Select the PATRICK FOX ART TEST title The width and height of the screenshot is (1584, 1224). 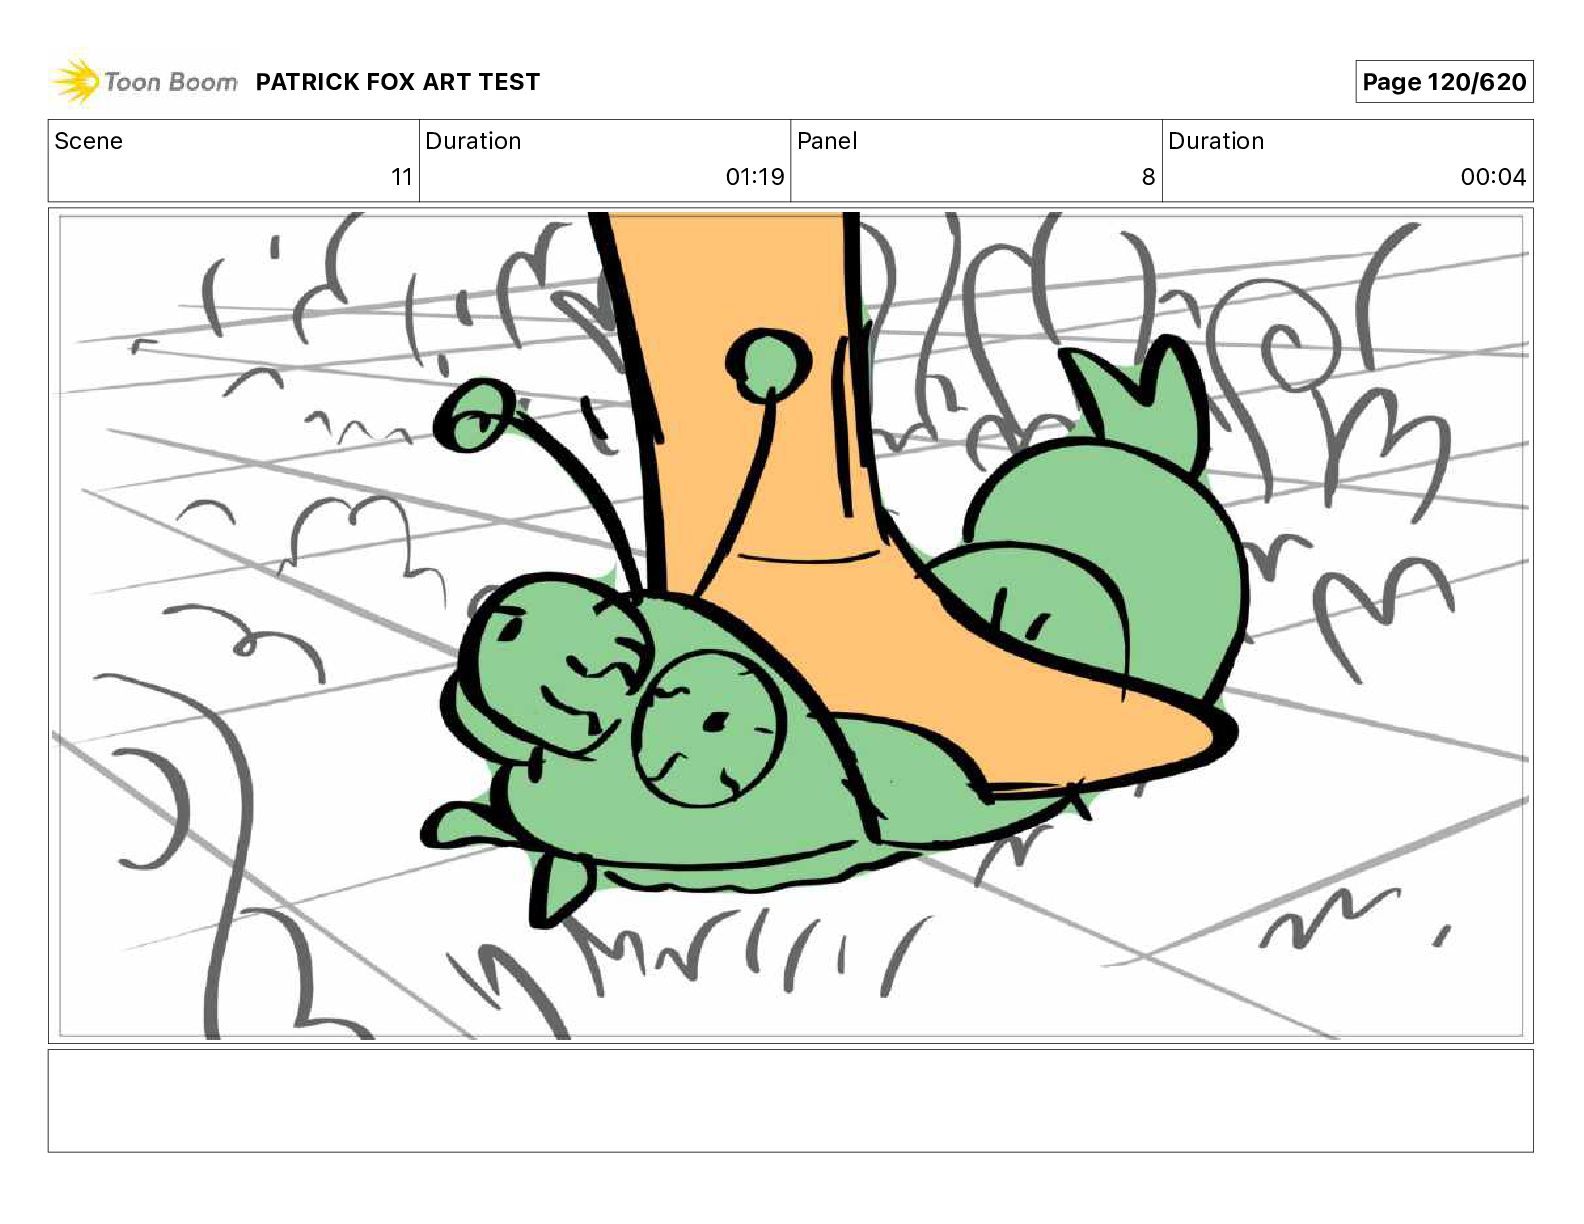pyautogui.click(x=397, y=82)
